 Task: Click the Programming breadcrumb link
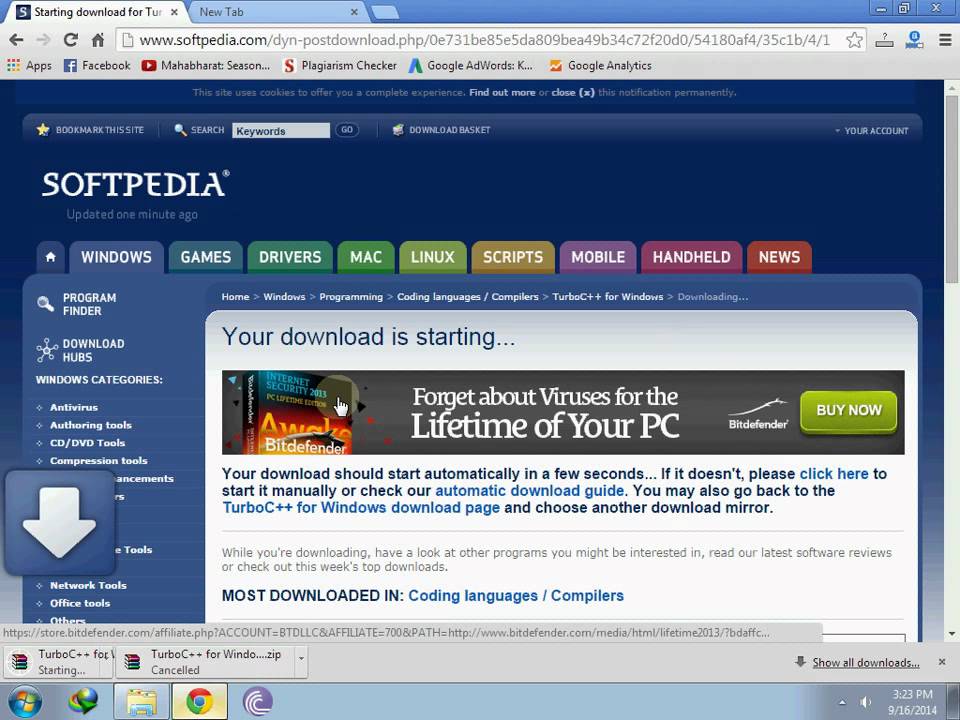(x=351, y=297)
